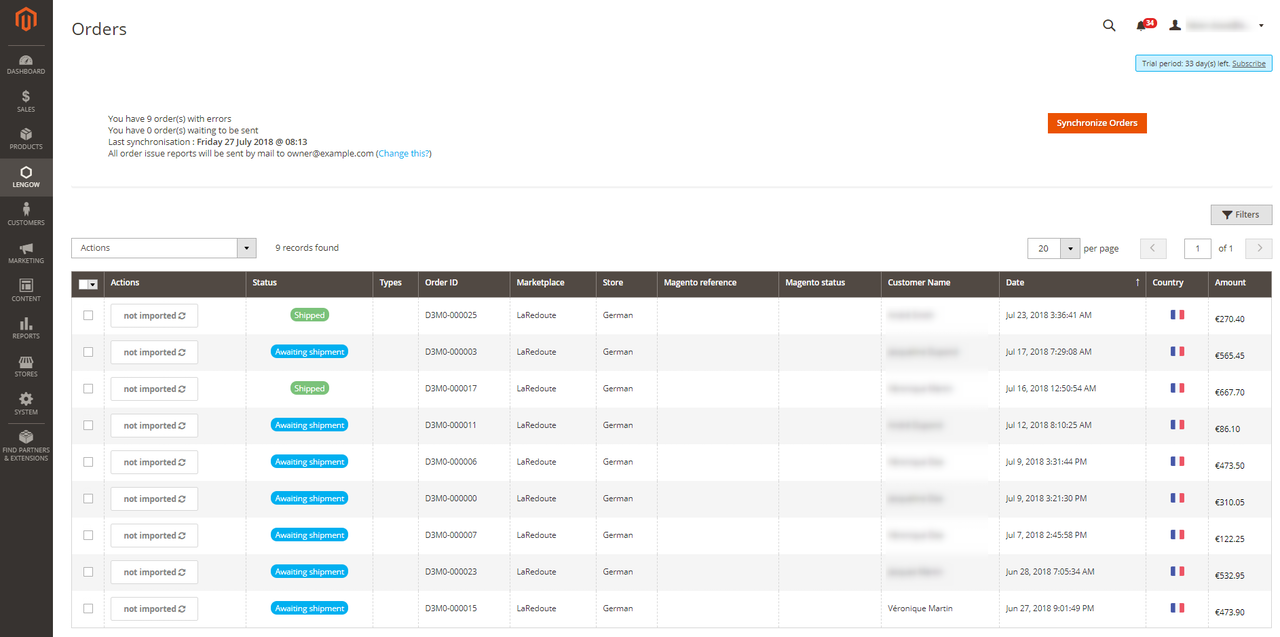
Task: Check the row for order D3M0-000015
Action: tap(88, 608)
